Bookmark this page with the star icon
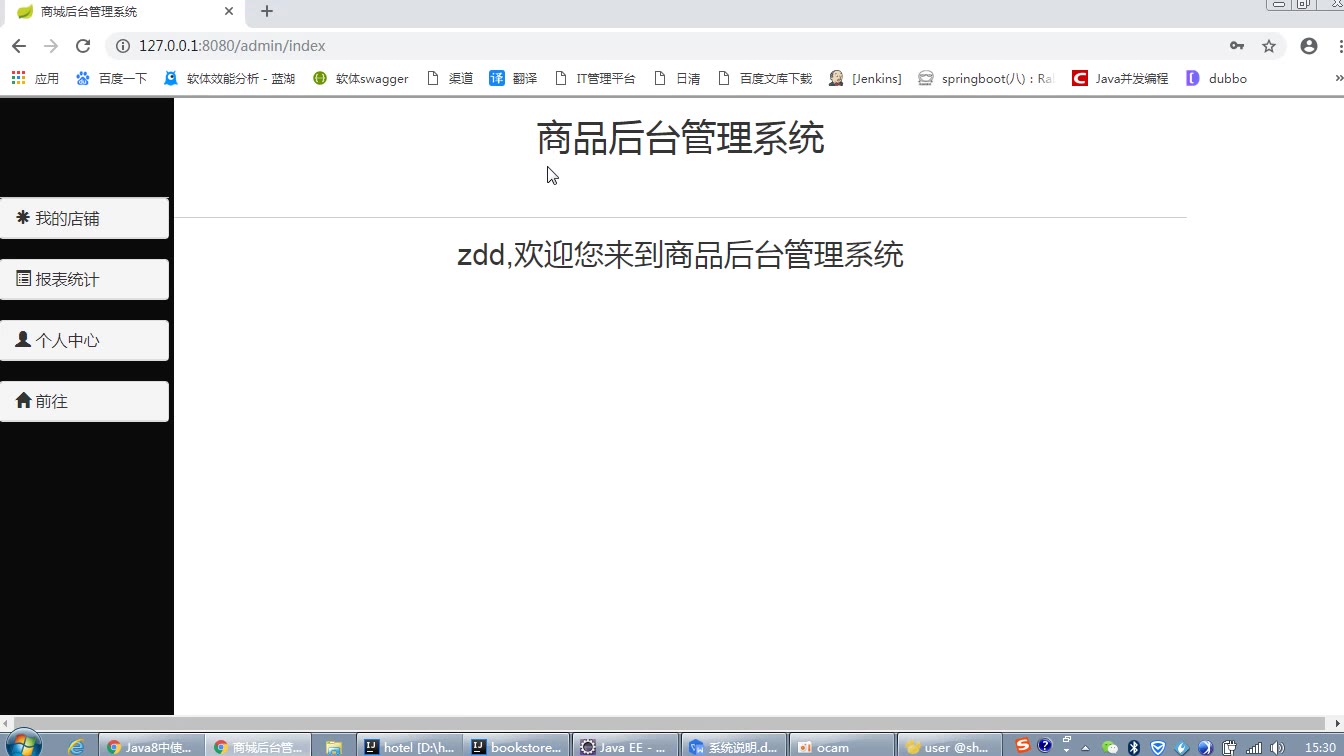1344x756 pixels. point(1269,46)
